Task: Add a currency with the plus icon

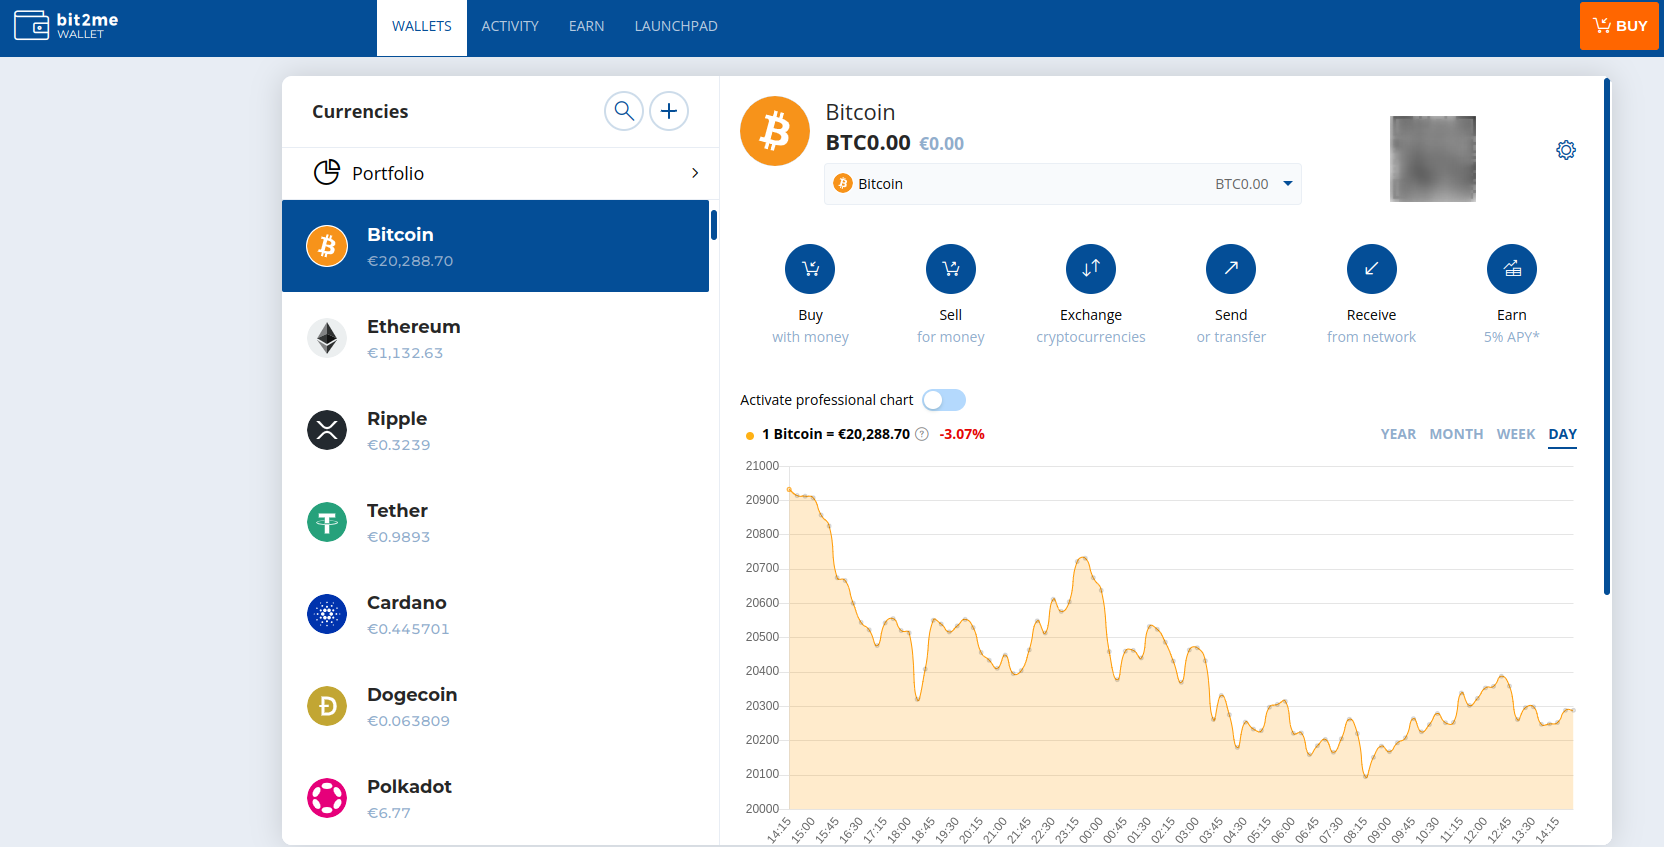Action: (669, 111)
